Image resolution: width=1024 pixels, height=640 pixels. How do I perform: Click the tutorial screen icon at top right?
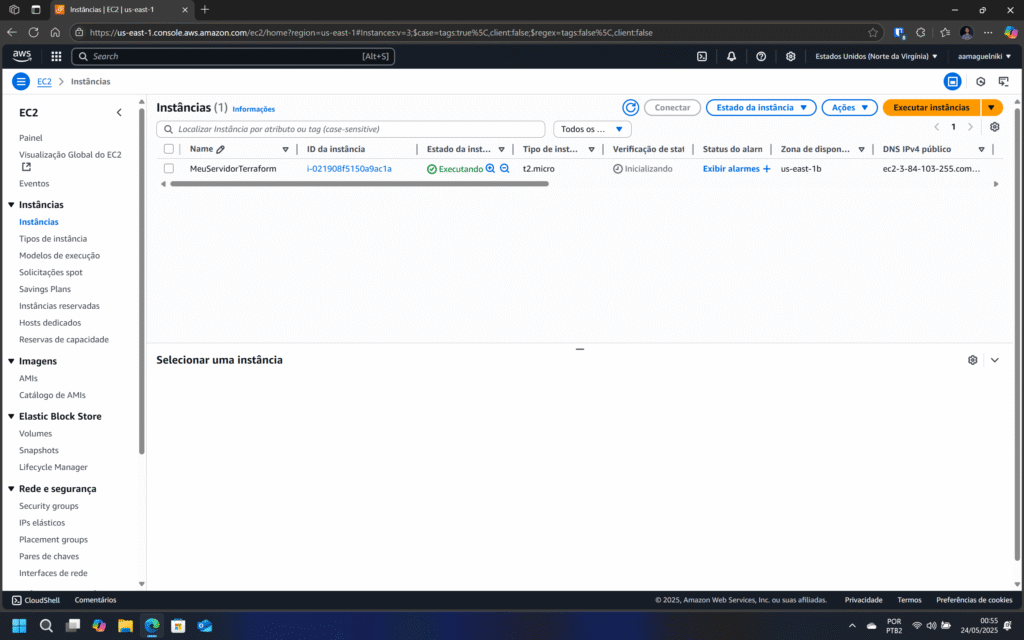click(x=1004, y=82)
